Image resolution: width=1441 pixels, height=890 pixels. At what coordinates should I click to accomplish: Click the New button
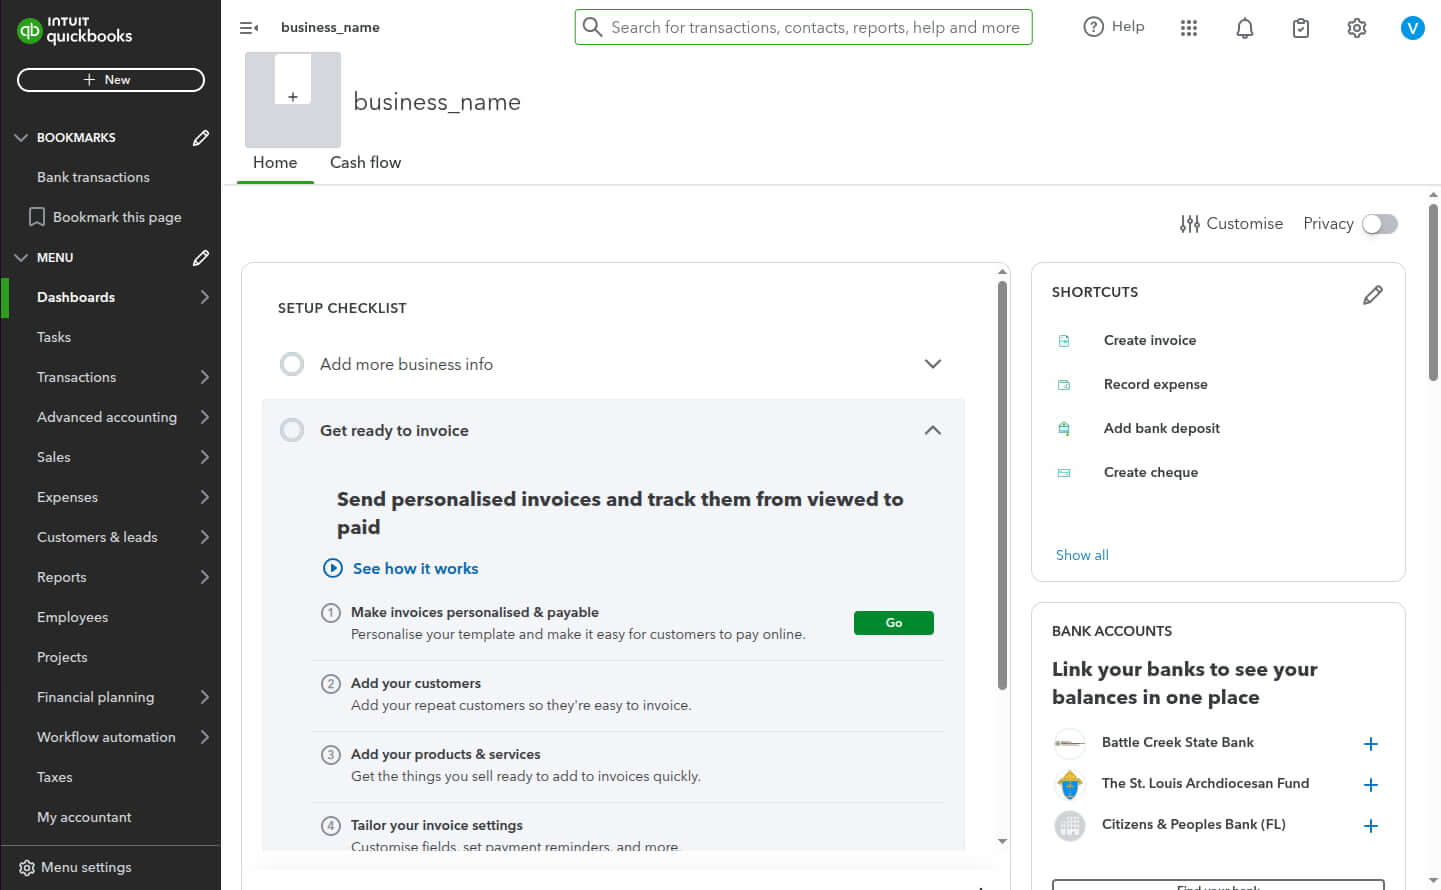111,80
